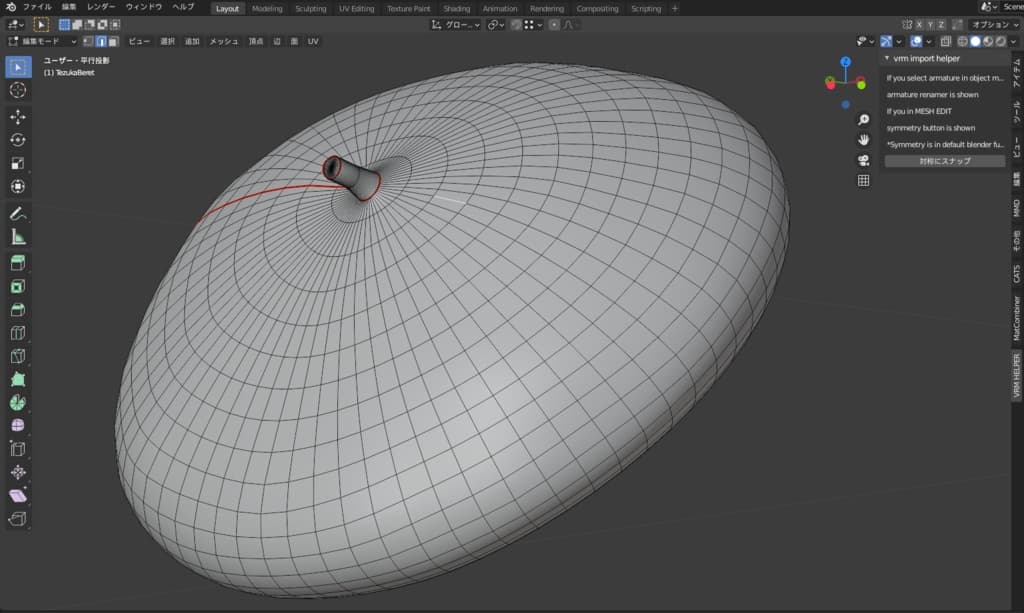The image size is (1024, 613).
Task: Choose the Bevel tool
Action: (x=17, y=310)
